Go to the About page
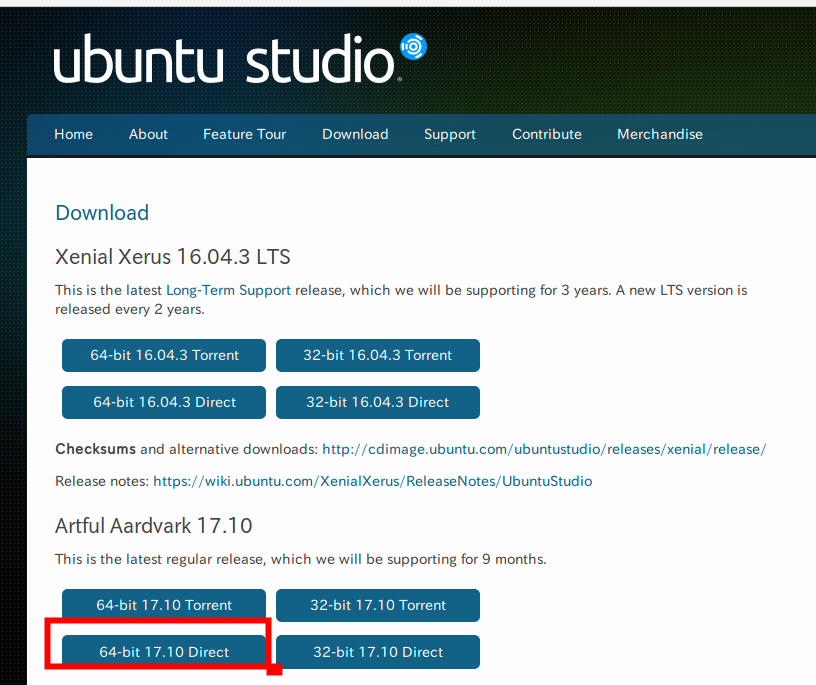Image resolution: width=816 pixels, height=685 pixels. pos(148,134)
